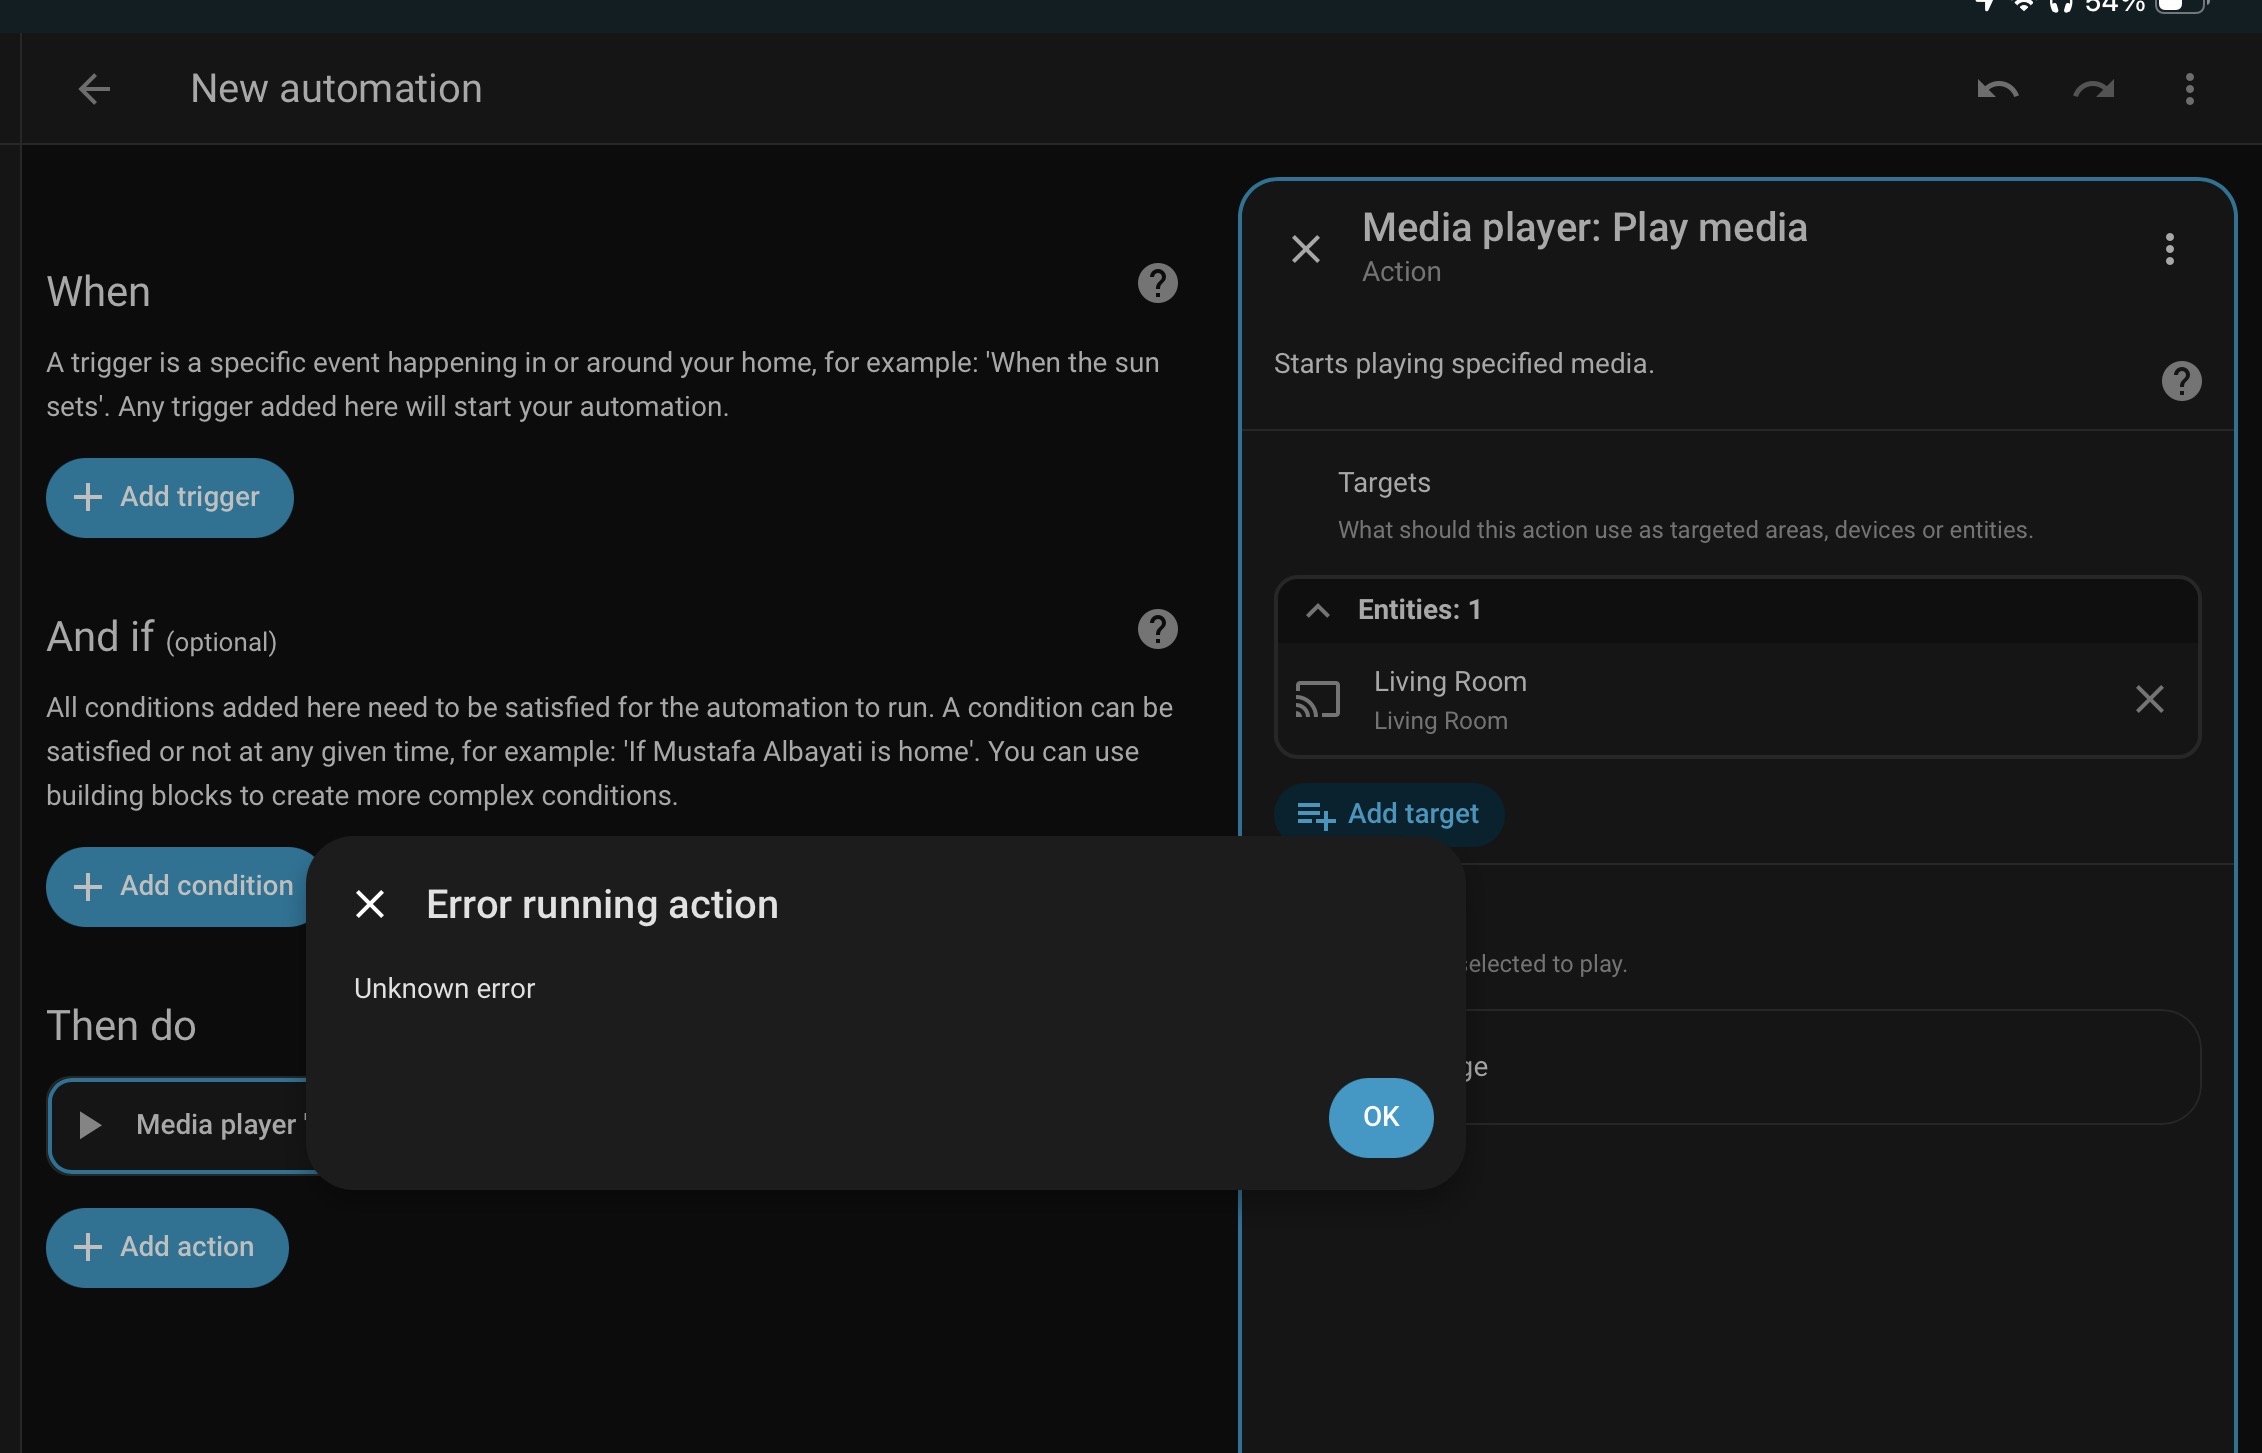Open the help icon for When section

1157,283
